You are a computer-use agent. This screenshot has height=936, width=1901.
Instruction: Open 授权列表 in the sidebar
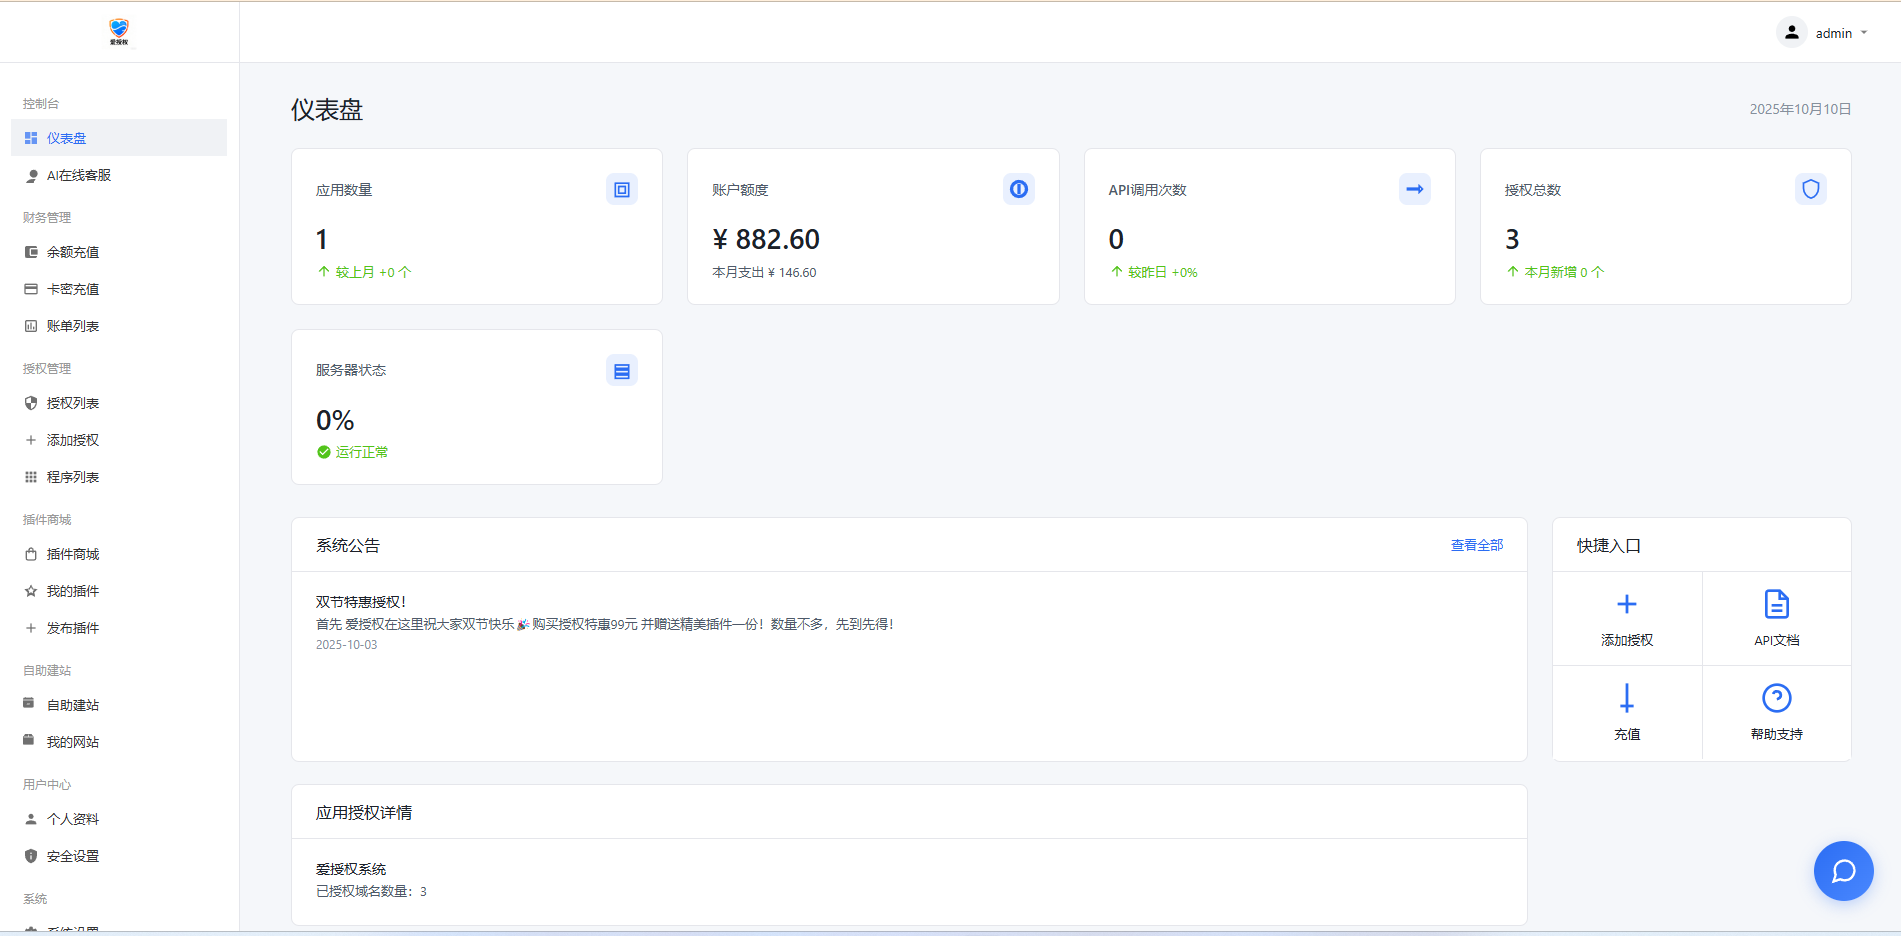(73, 404)
